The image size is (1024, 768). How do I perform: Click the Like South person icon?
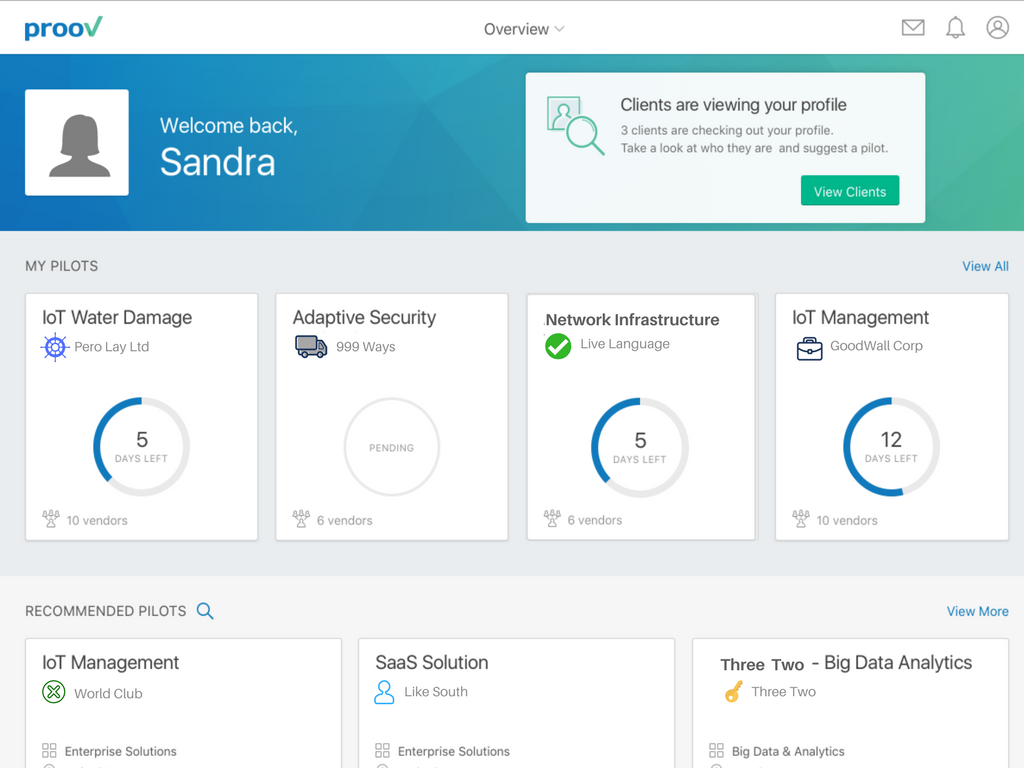click(384, 692)
